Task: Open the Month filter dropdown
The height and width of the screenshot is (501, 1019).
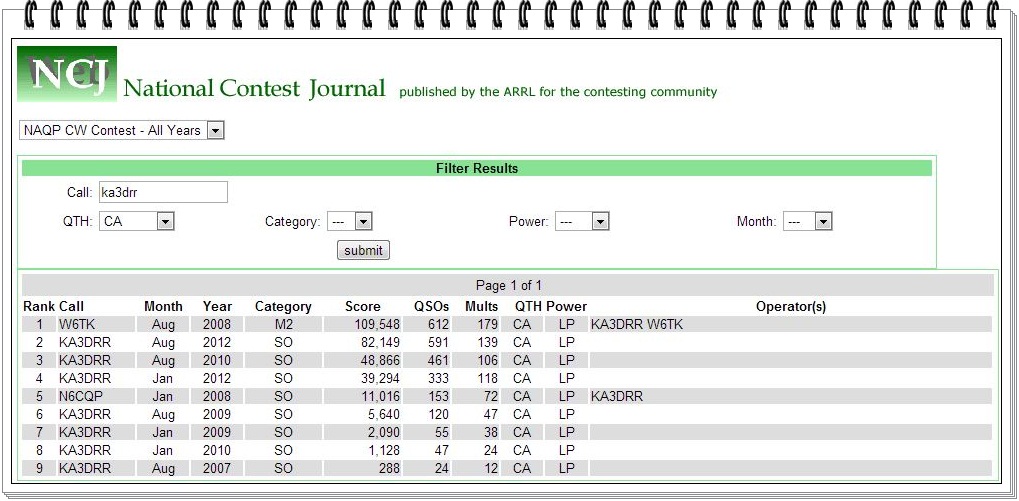Action: tap(808, 222)
